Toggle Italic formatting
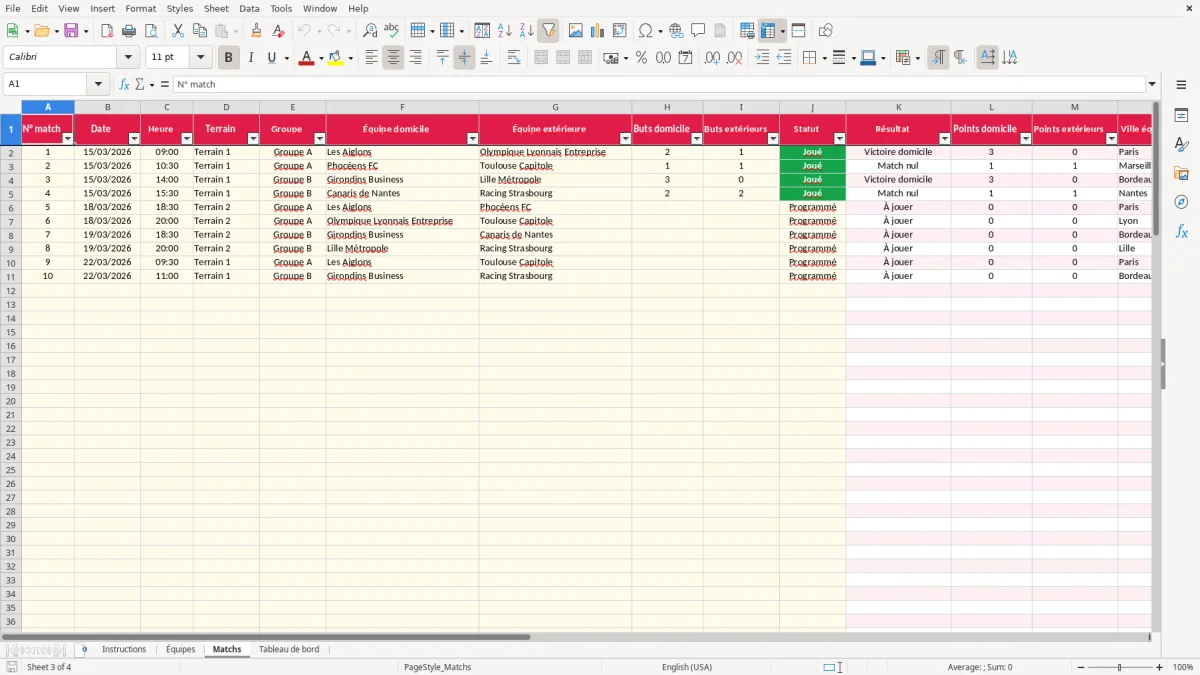This screenshot has height=675, width=1200. point(250,58)
